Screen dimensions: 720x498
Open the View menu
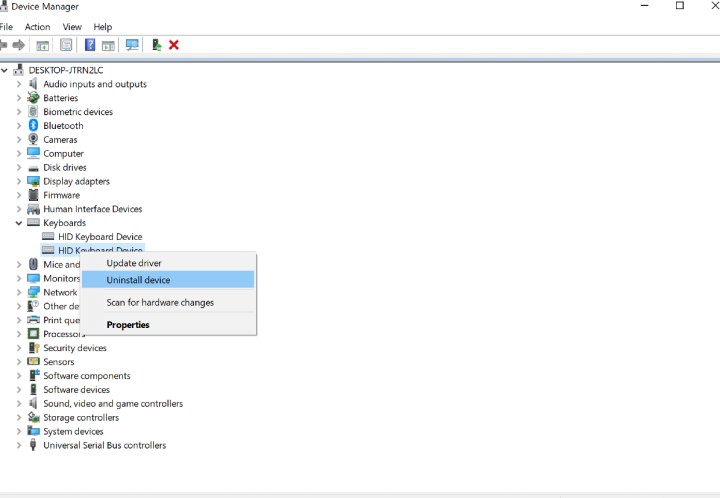click(72, 27)
